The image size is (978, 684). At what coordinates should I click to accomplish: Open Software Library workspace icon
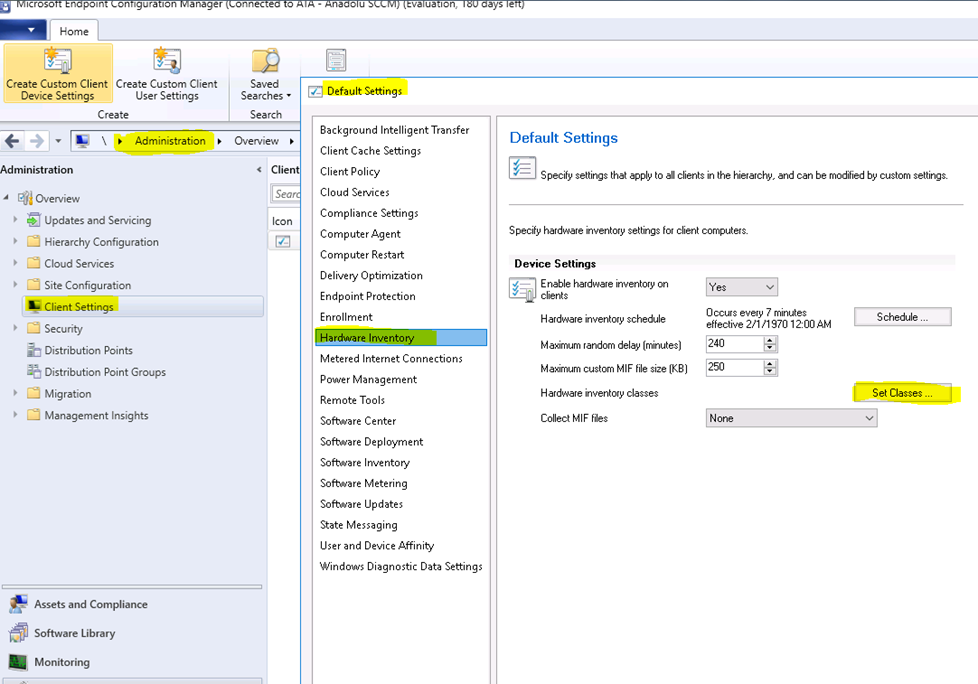pyautogui.click(x=19, y=633)
